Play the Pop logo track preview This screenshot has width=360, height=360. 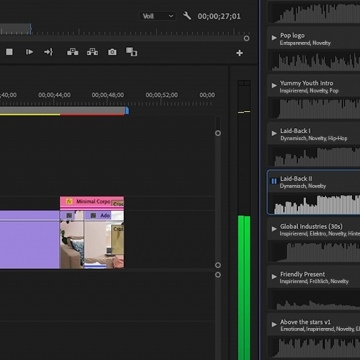(x=274, y=38)
